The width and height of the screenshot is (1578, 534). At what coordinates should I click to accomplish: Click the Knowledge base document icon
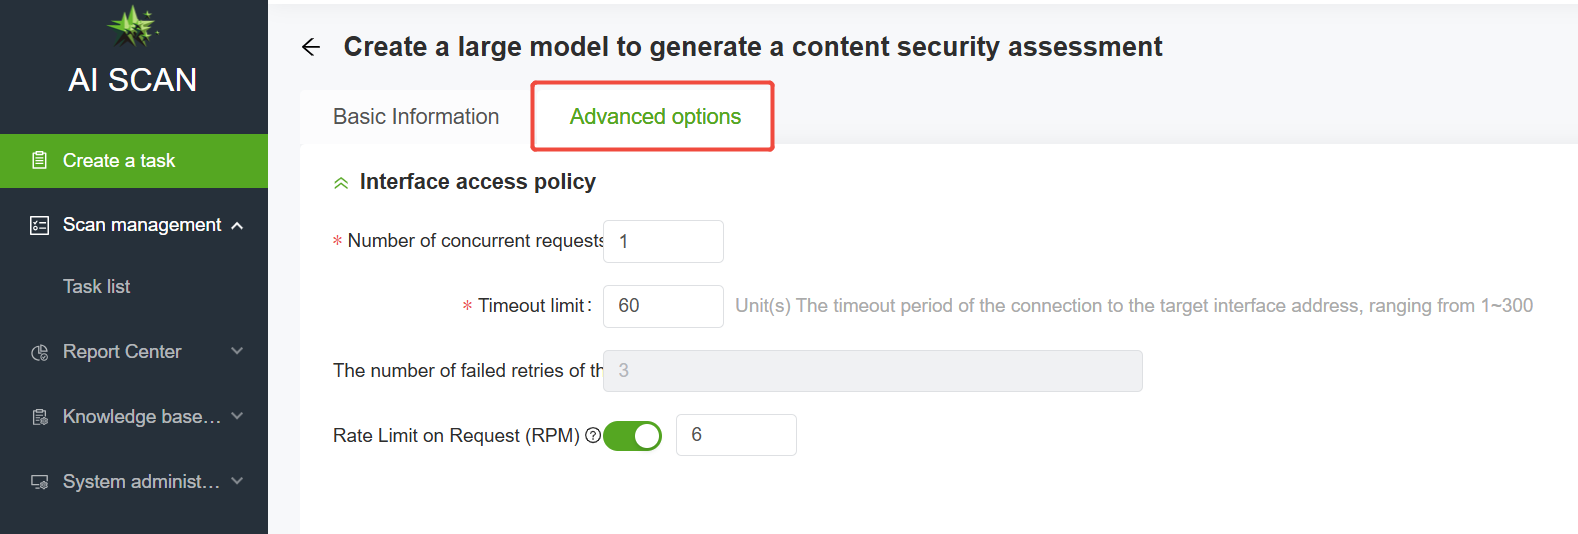pyautogui.click(x=40, y=417)
